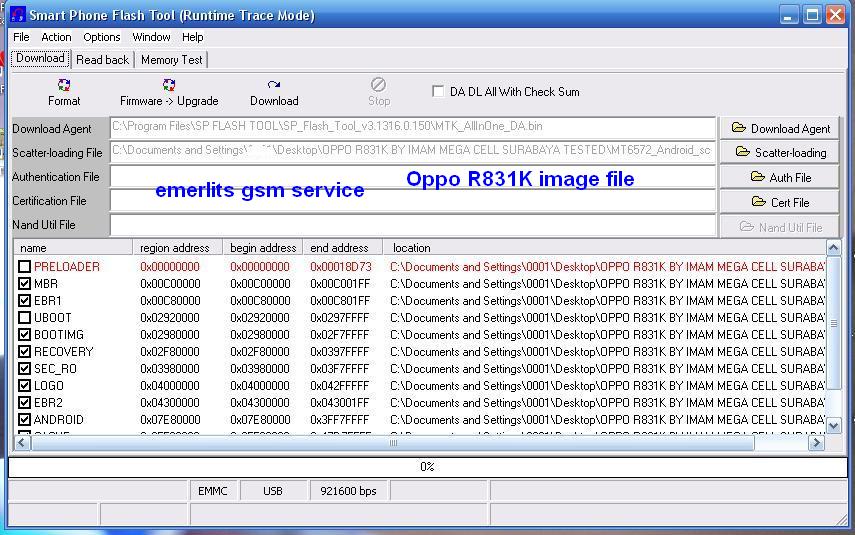This screenshot has height=535, width=855.
Task: Click the Nand Util File input field
Action: pyautogui.click(x=413, y=225)
